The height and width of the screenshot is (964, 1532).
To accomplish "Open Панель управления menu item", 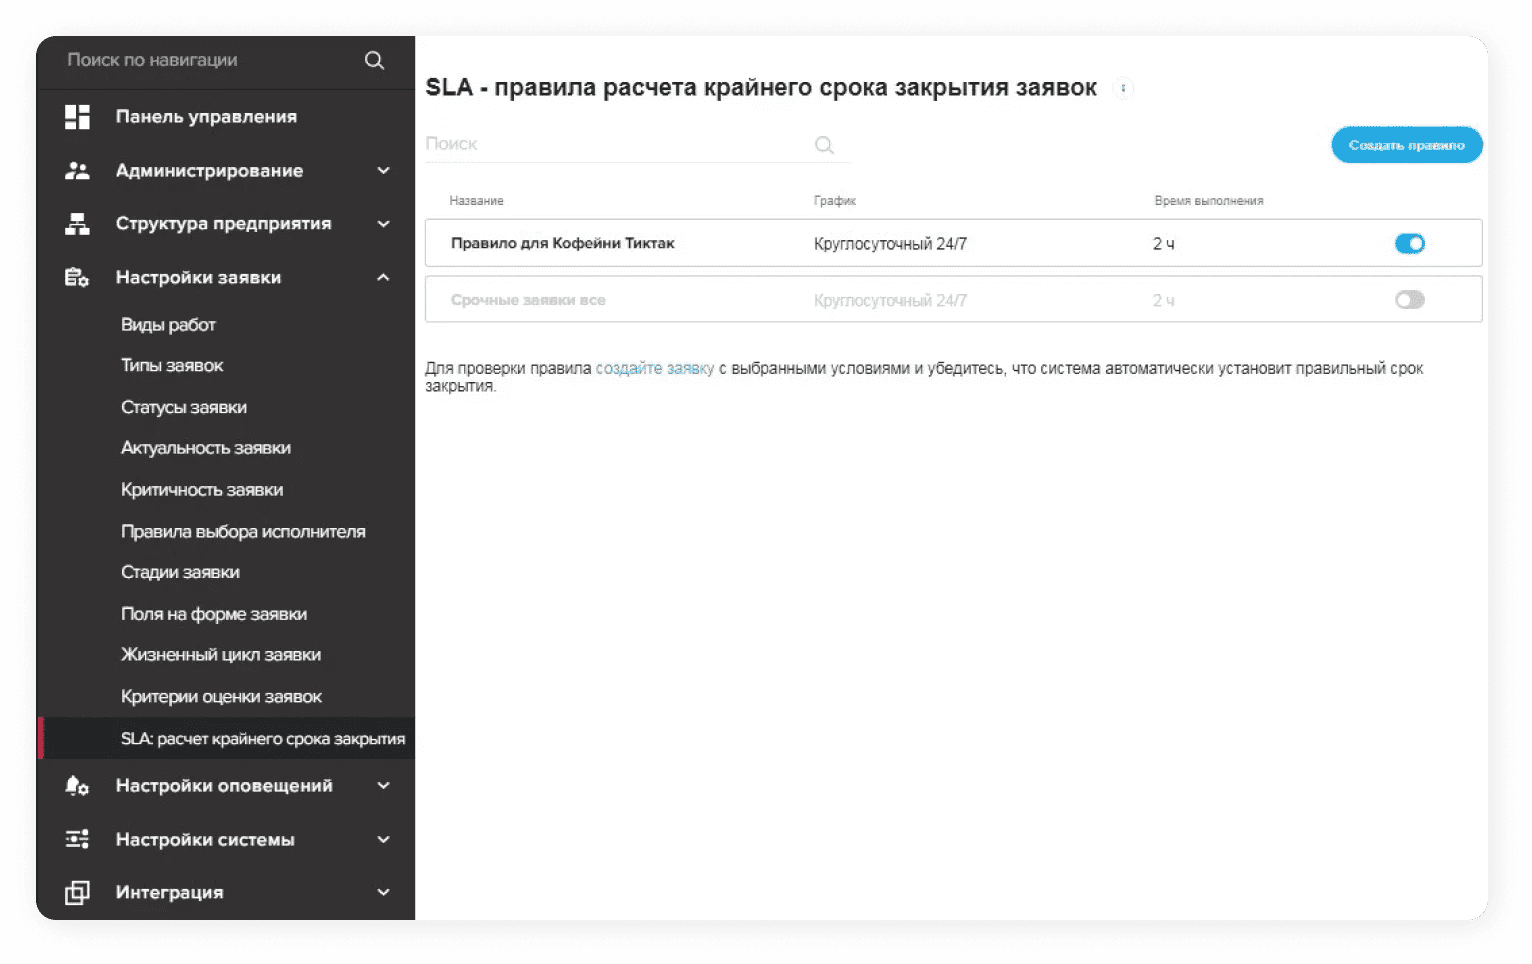I will tap(206, 117).
